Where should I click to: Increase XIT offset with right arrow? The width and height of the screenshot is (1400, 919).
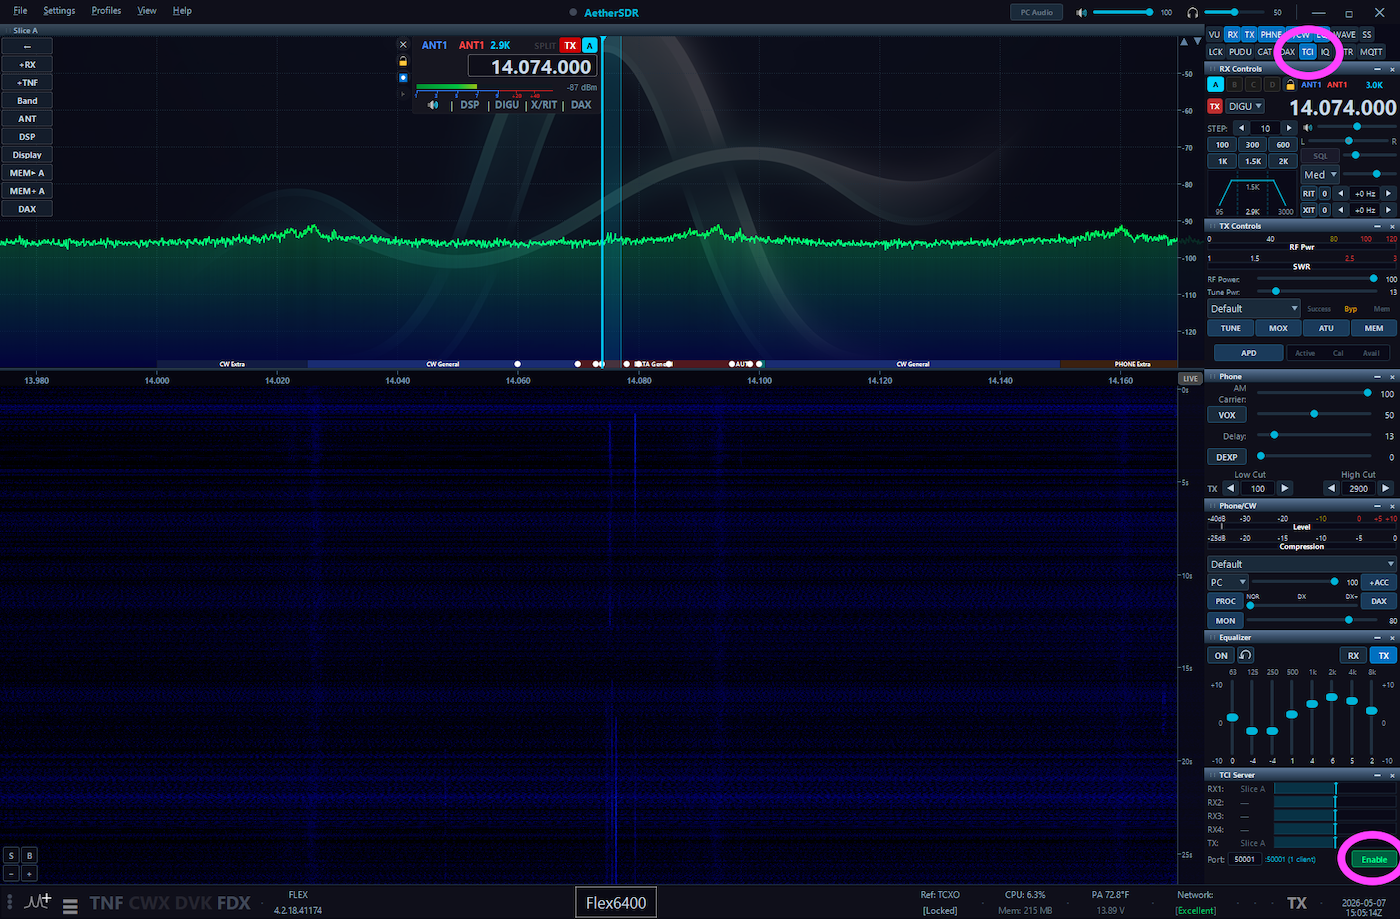[1388, 210]
